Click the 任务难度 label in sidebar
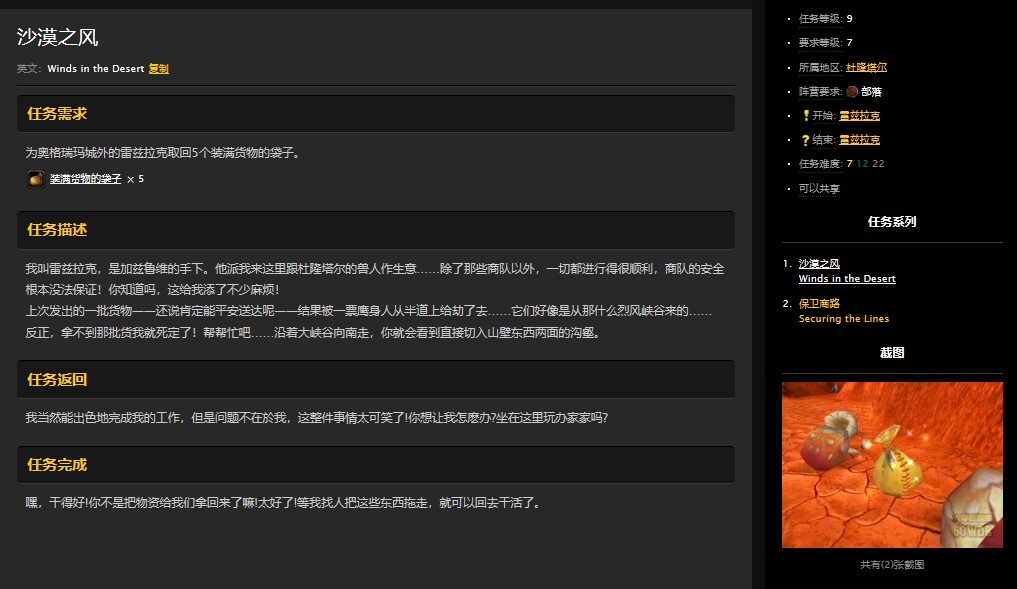Viewport: 1017px width, 589px height. [820, 164]
